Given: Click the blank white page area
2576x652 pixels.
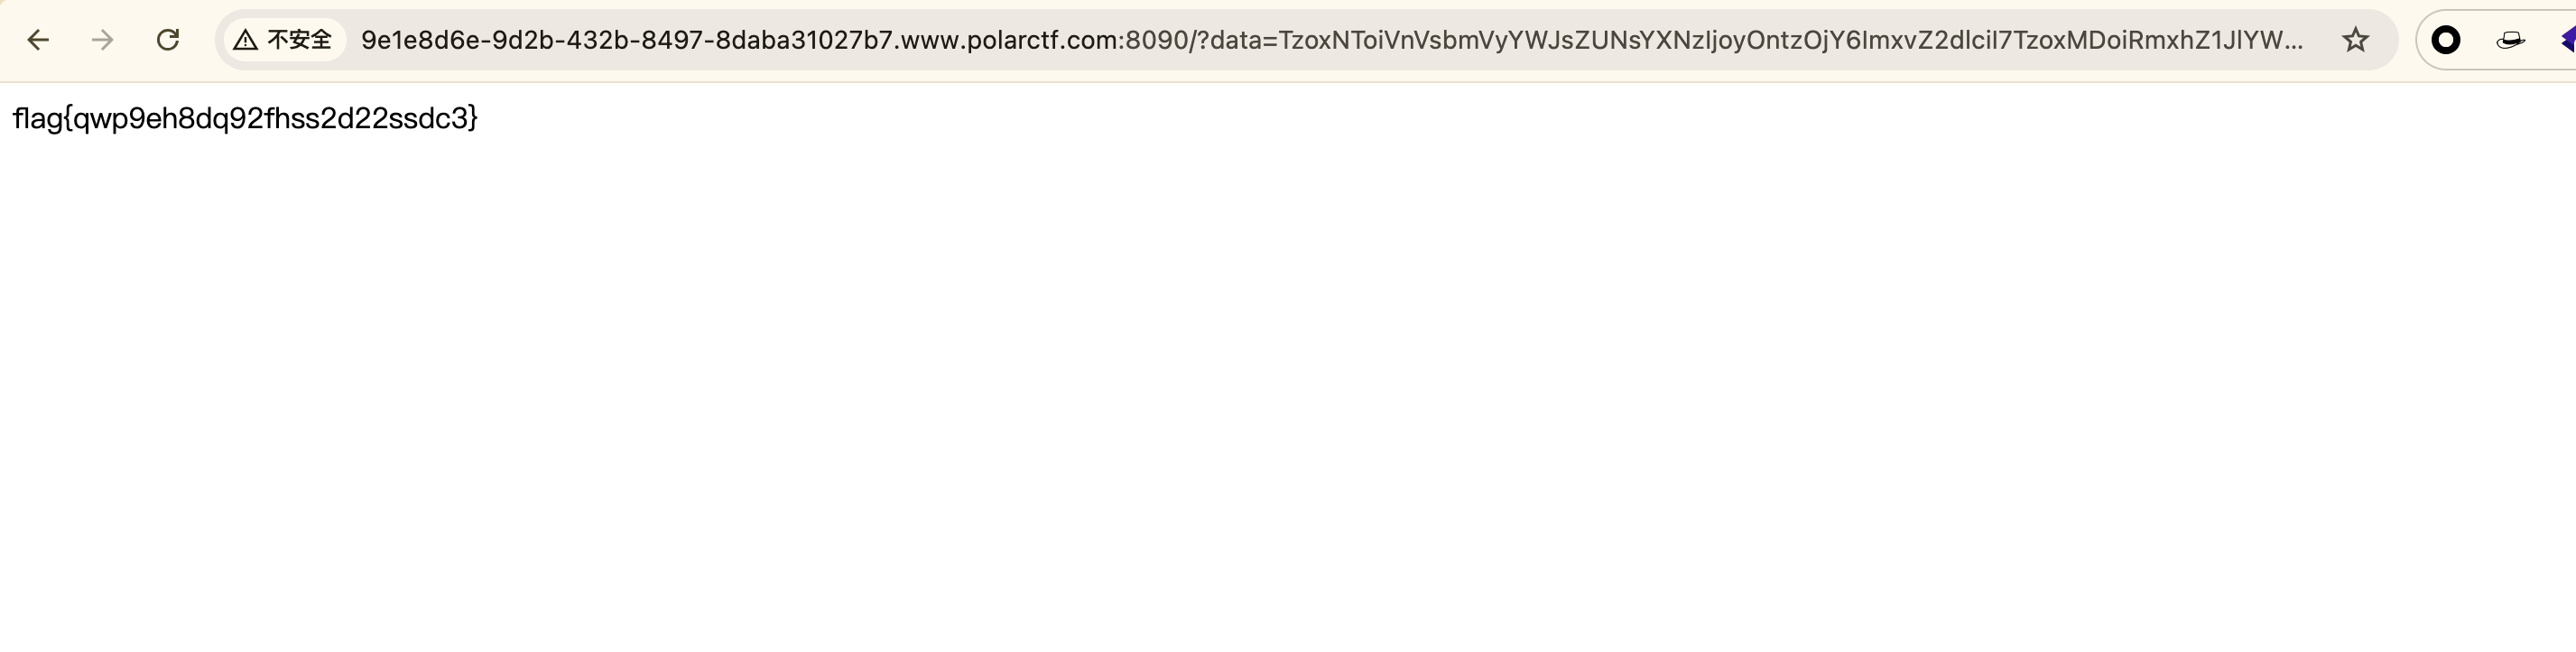Looking at the screenshot, I should [x=1288, y=400].
